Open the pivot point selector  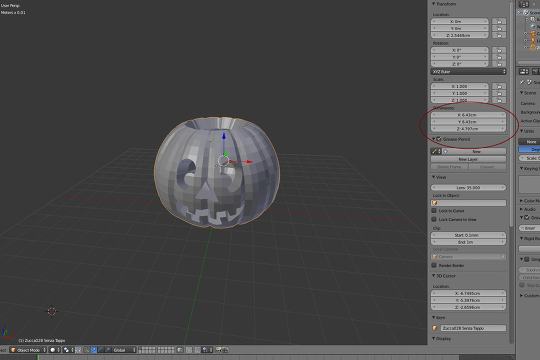click(68, 350)
